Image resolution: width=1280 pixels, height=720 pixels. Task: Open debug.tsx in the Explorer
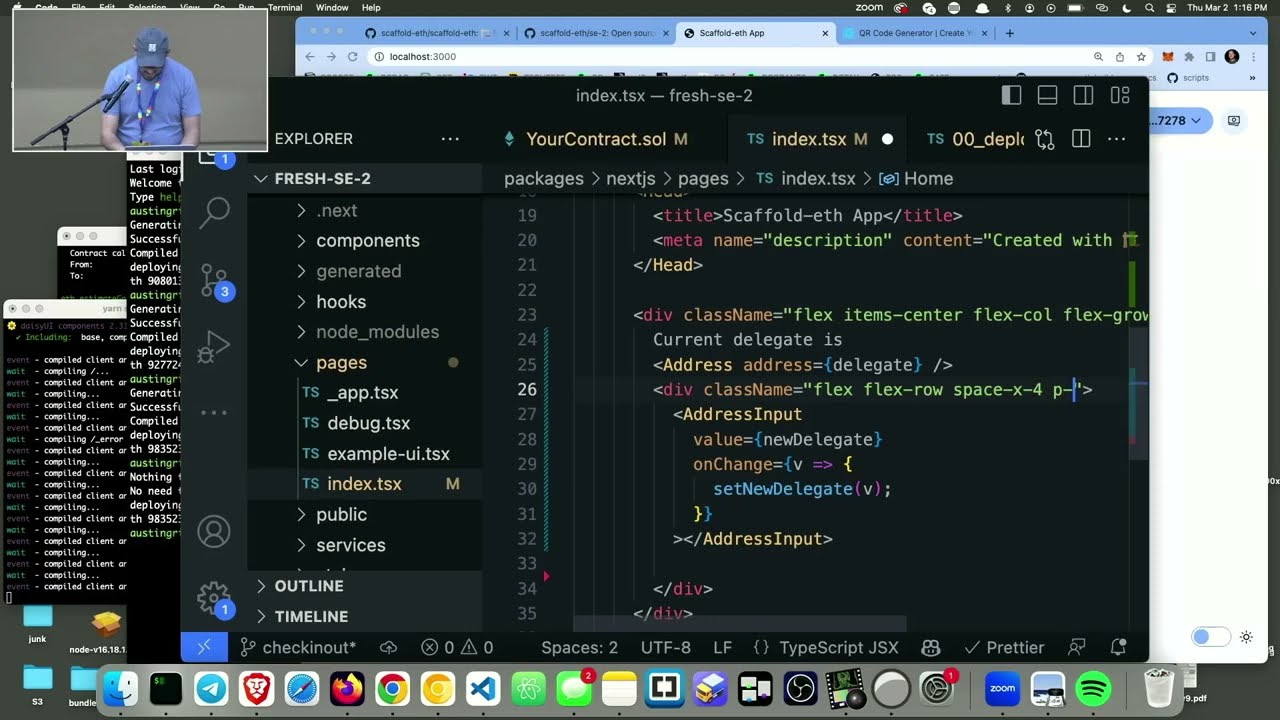pos(368,424)
